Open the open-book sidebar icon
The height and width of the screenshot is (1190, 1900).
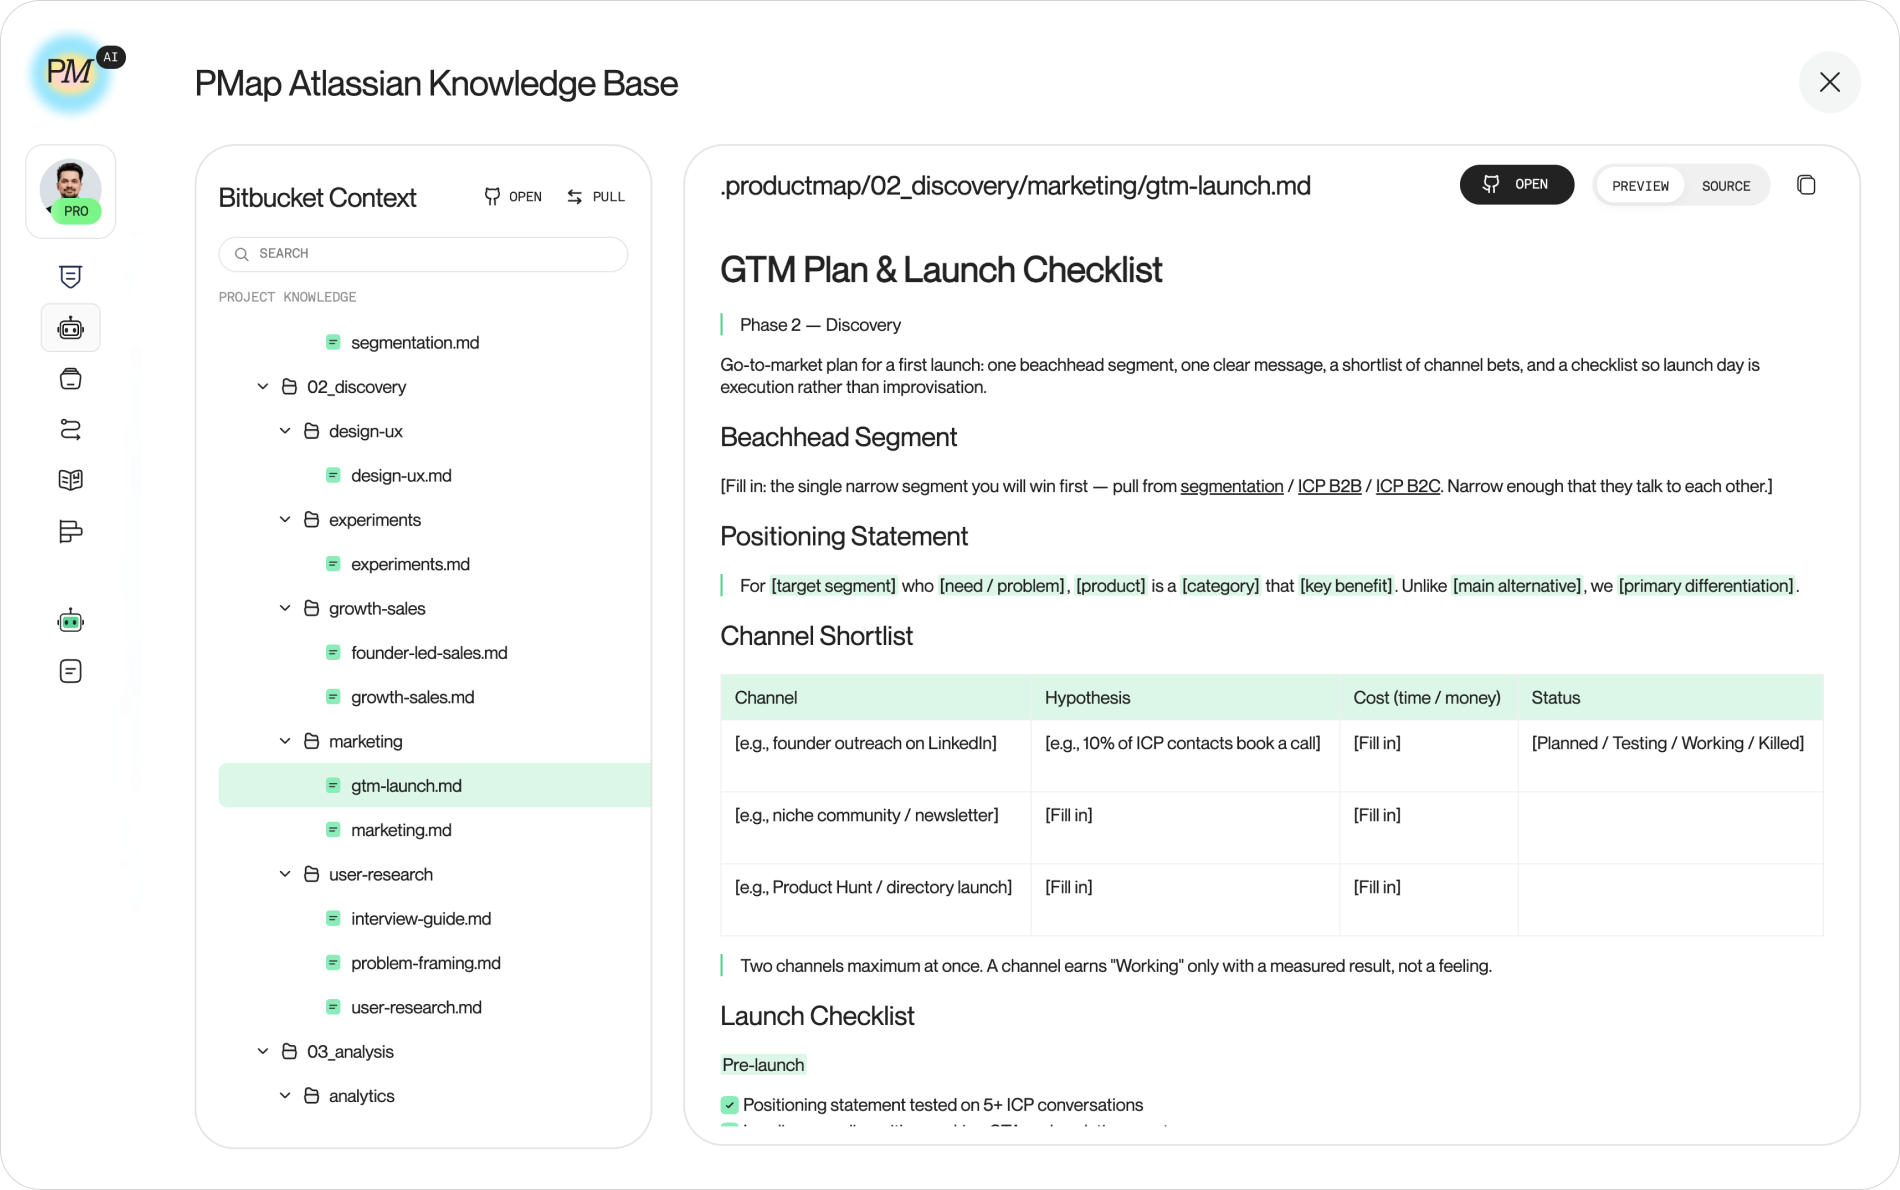coord(70,480)
